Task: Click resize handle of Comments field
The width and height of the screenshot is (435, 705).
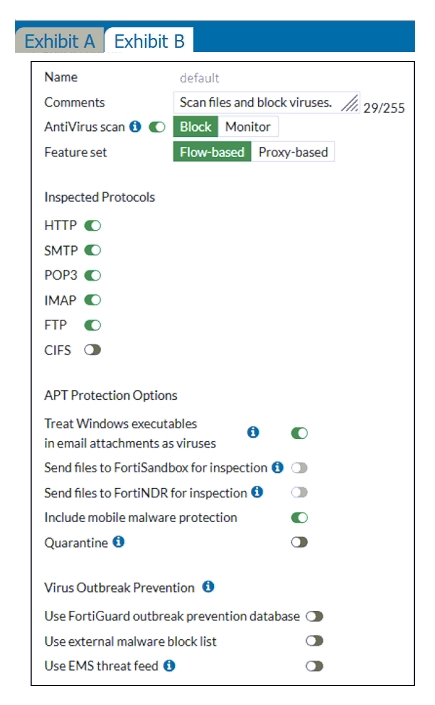Action: point(350,103)
